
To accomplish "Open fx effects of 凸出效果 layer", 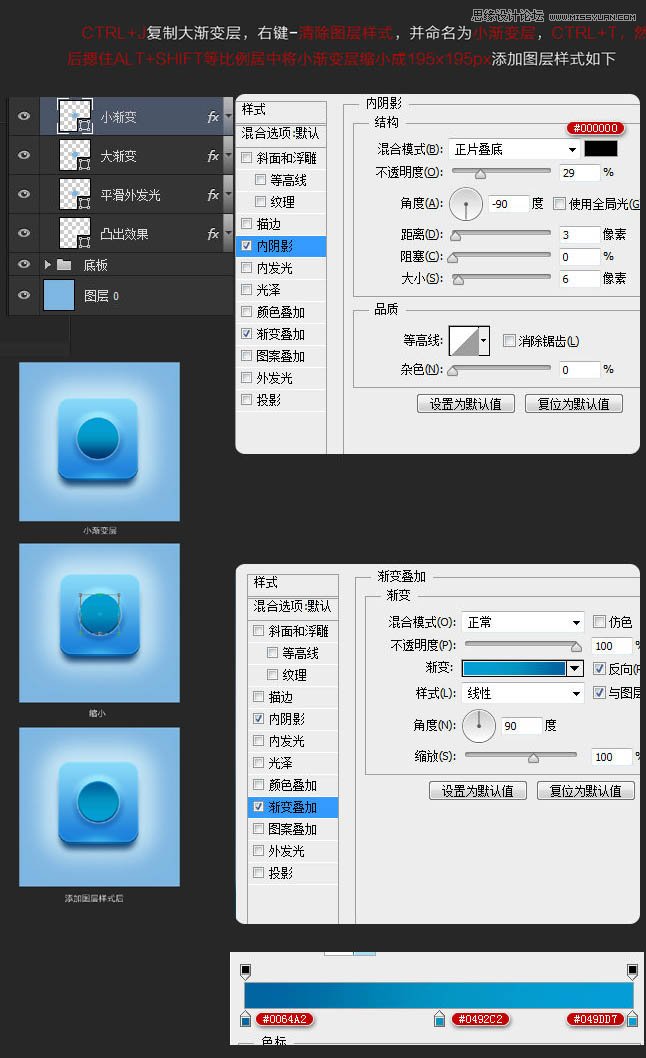I will pyautogui.click(x=213, y=234).
